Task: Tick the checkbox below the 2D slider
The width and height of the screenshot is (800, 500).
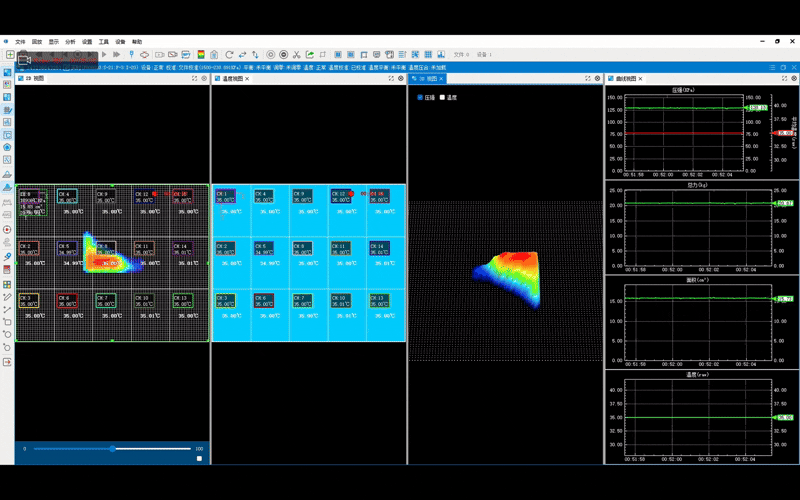Action: [x=199, y=459]
